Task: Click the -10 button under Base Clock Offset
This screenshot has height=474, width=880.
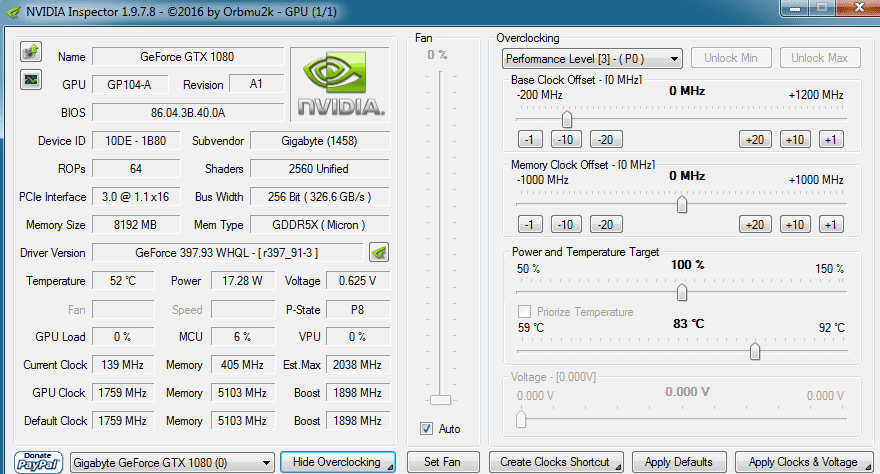Action: click(x=566, y=140)
